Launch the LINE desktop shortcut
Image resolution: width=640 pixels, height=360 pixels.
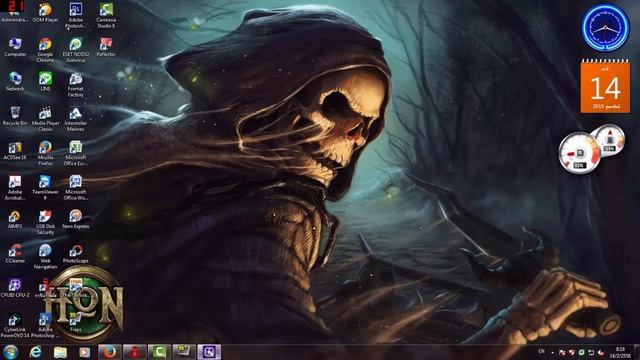tap(45, 81)
